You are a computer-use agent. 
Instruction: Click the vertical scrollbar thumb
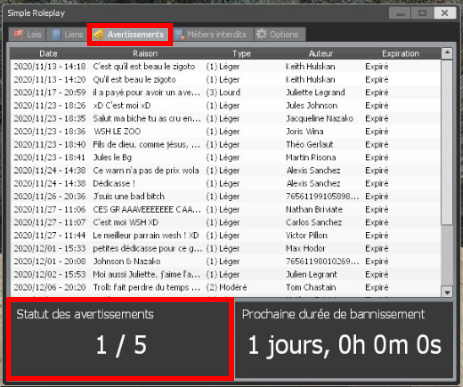pyautogui.click(x=447, y=142)
